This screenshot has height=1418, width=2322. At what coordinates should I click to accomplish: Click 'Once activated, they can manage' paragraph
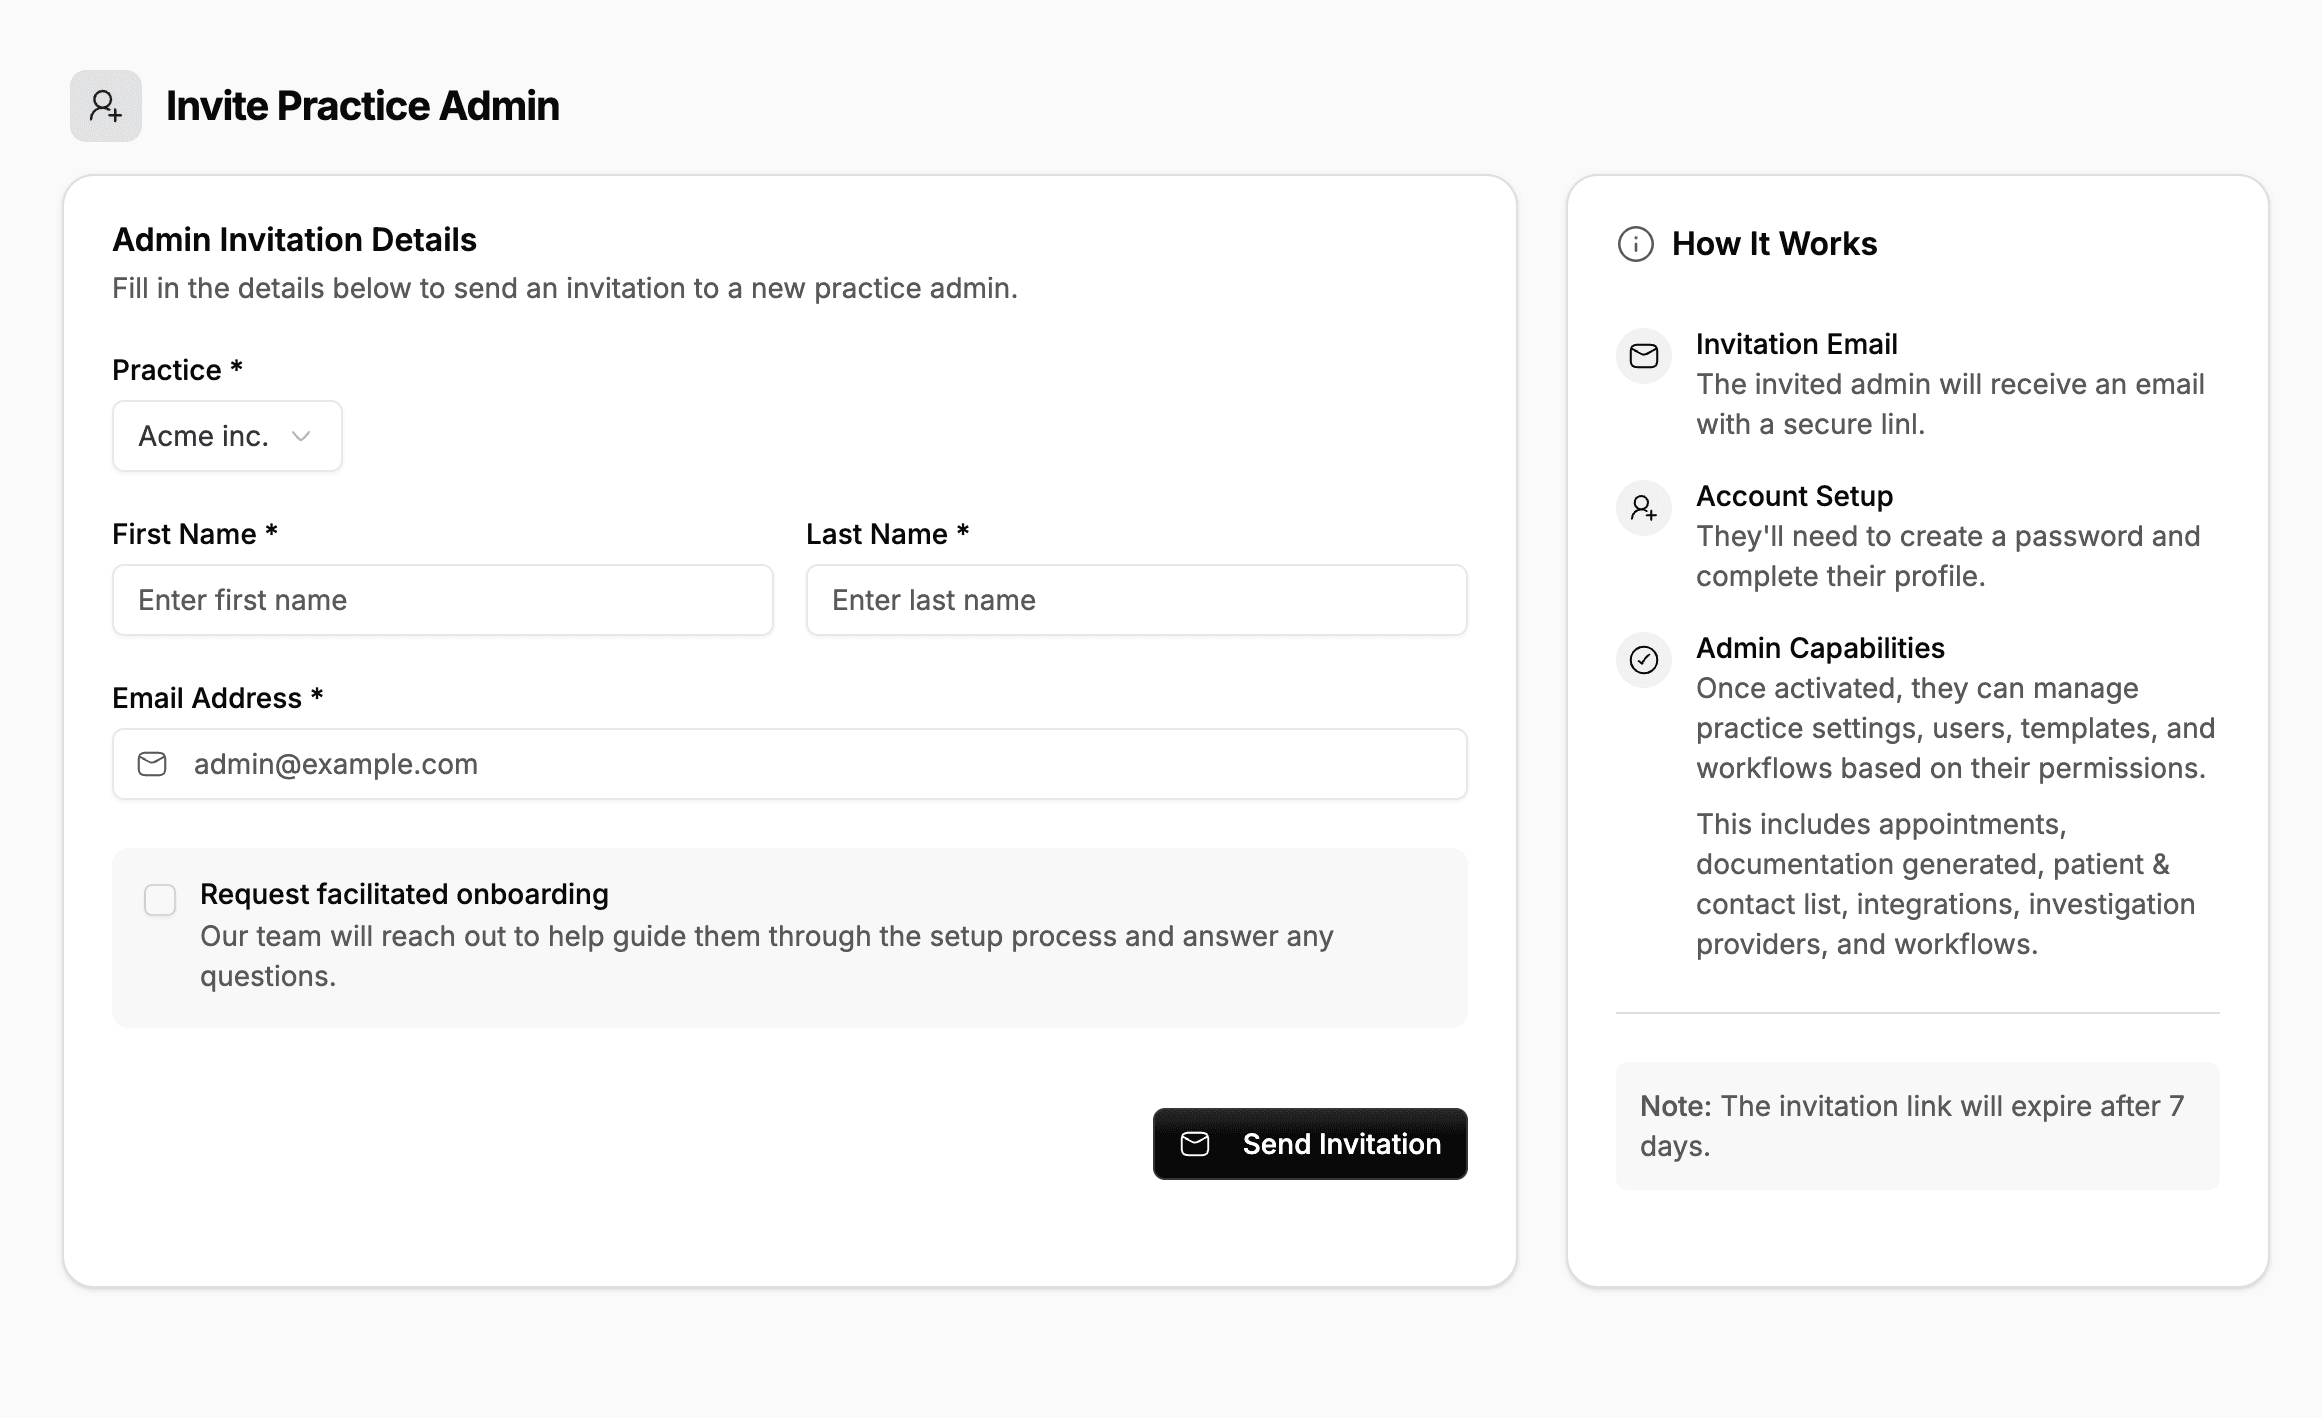click(1956, 728)
